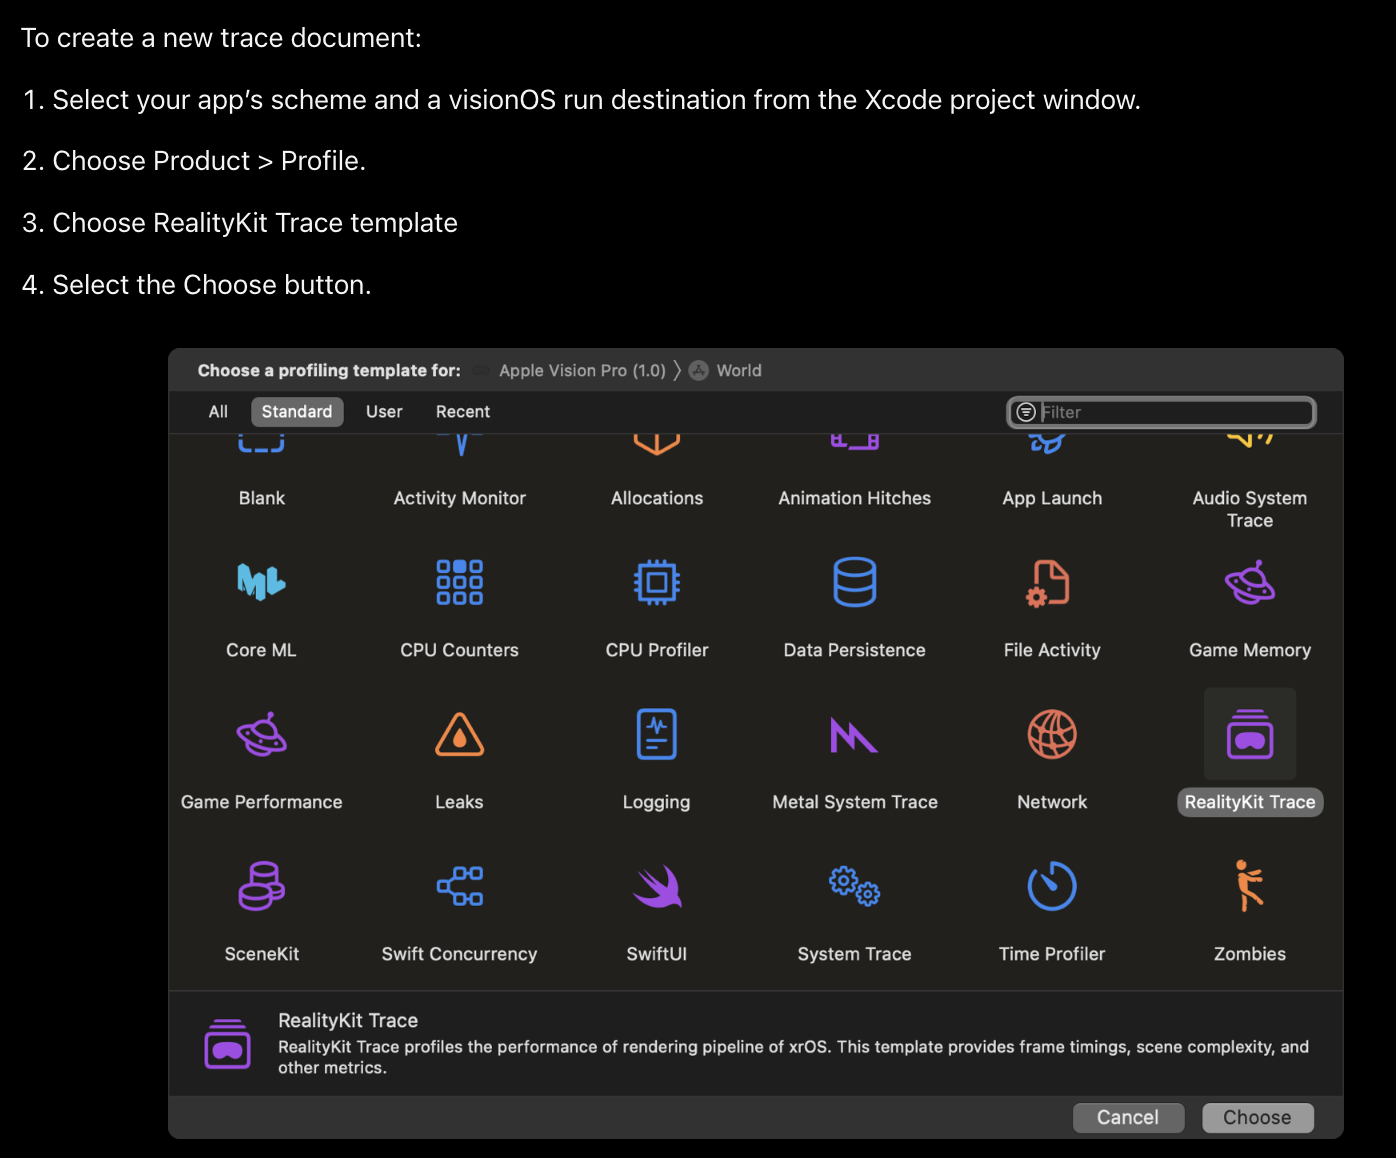Image resolution: width=1396 pixels, height=1158 pixels.
Task: Select the Leaks template icon
Action: coord(459,734)
